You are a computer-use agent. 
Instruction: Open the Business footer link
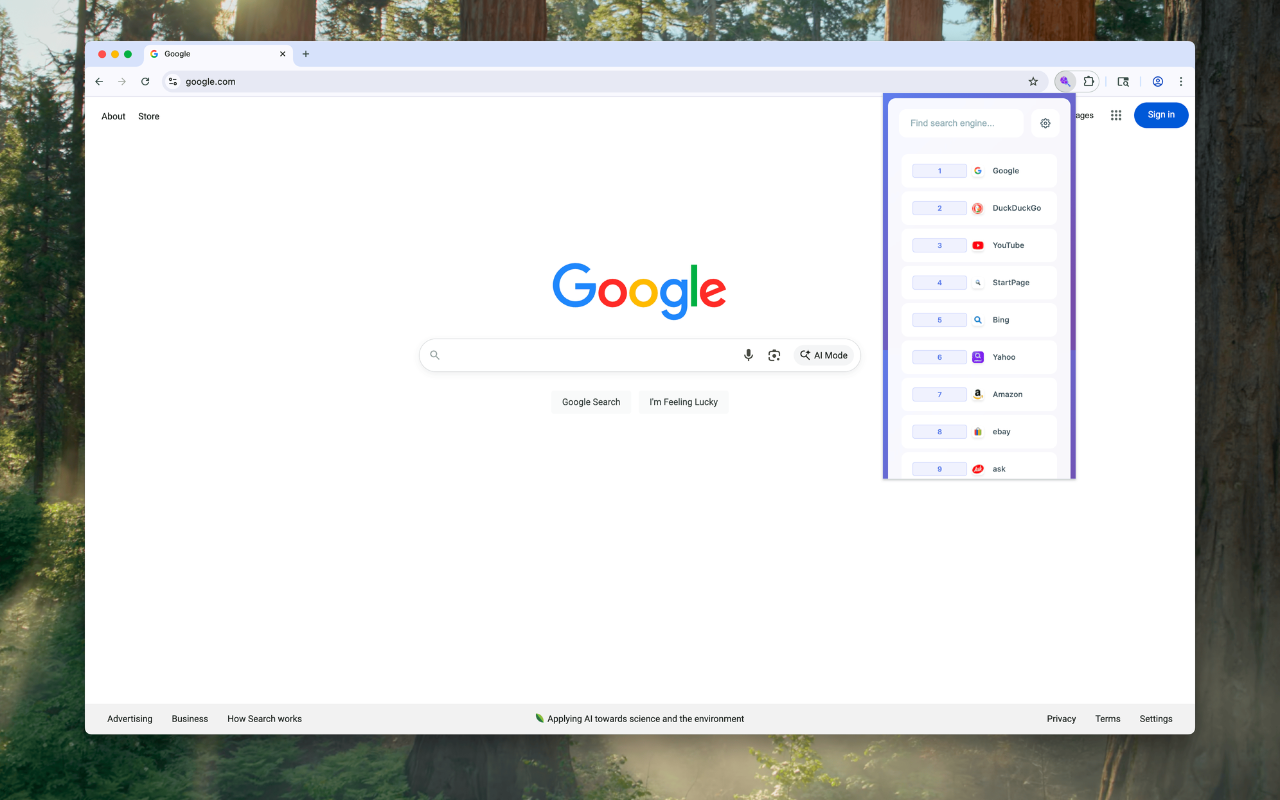190,719
